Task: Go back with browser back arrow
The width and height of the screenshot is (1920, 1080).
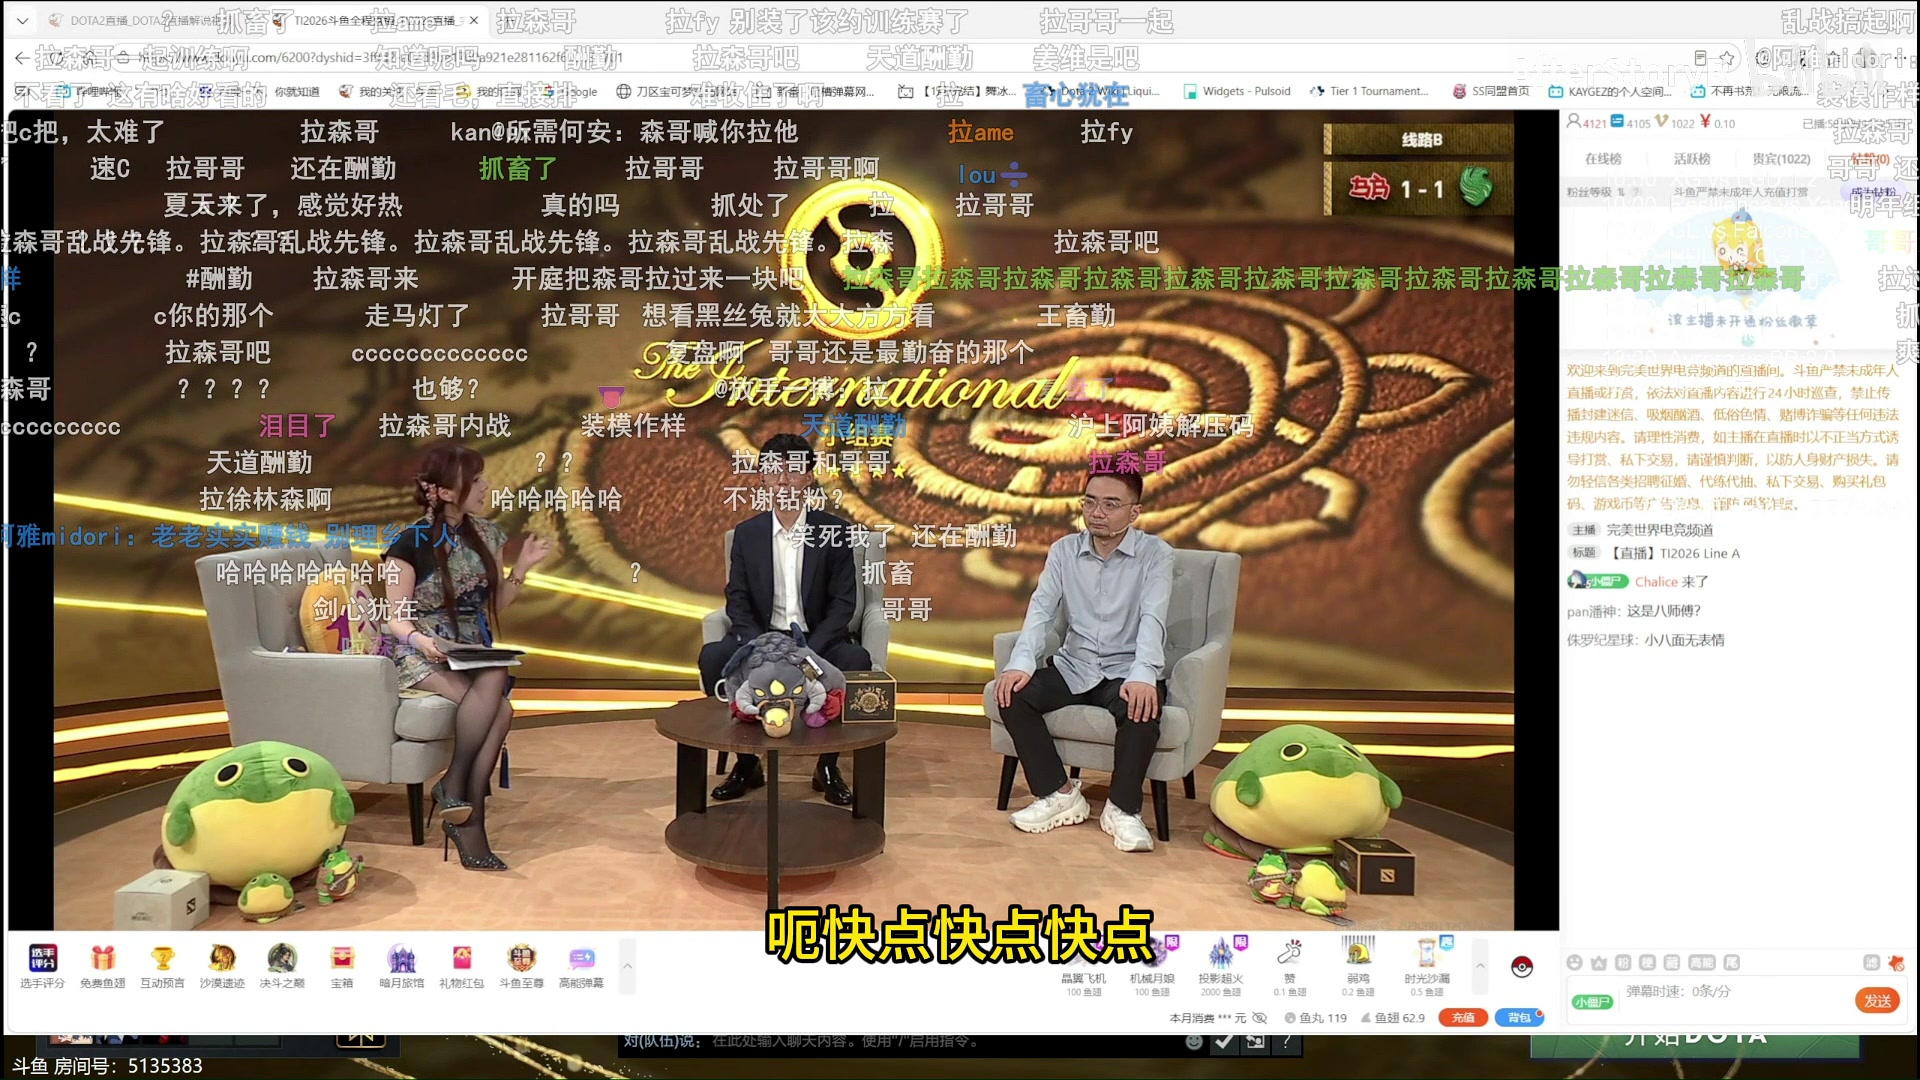Action: 22,58
